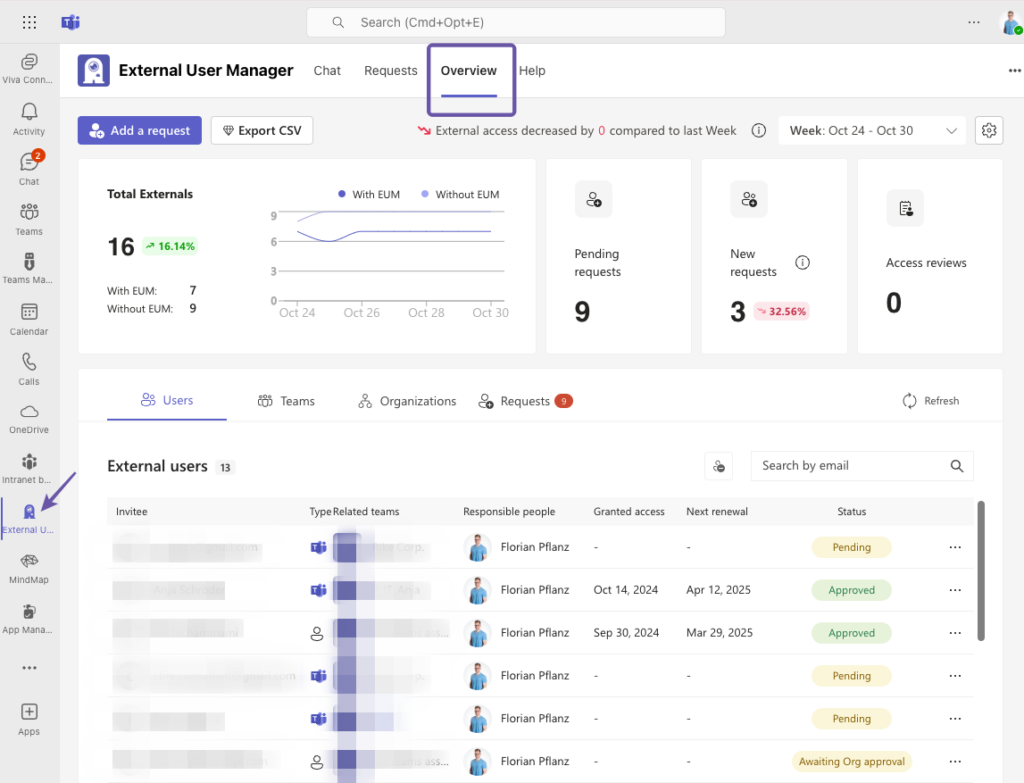
Task: Open Teams in the left sidebar
Action: (29, 219)
